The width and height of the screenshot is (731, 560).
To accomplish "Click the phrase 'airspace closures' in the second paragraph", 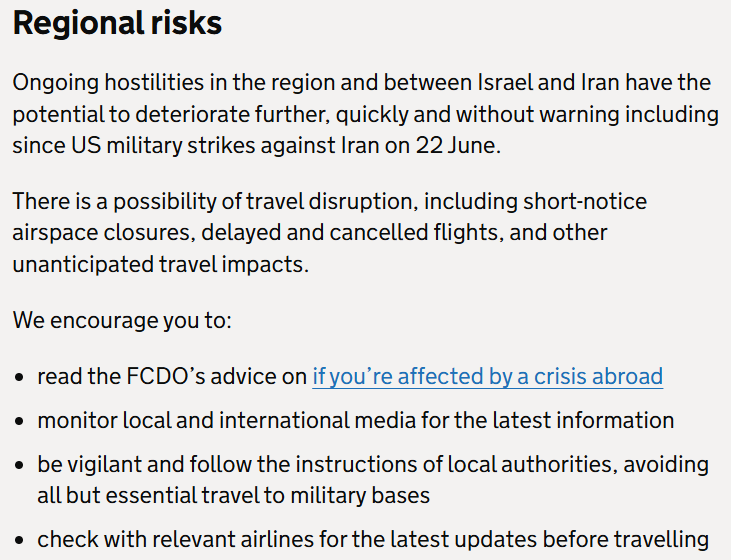I will (x=101, y=233).
